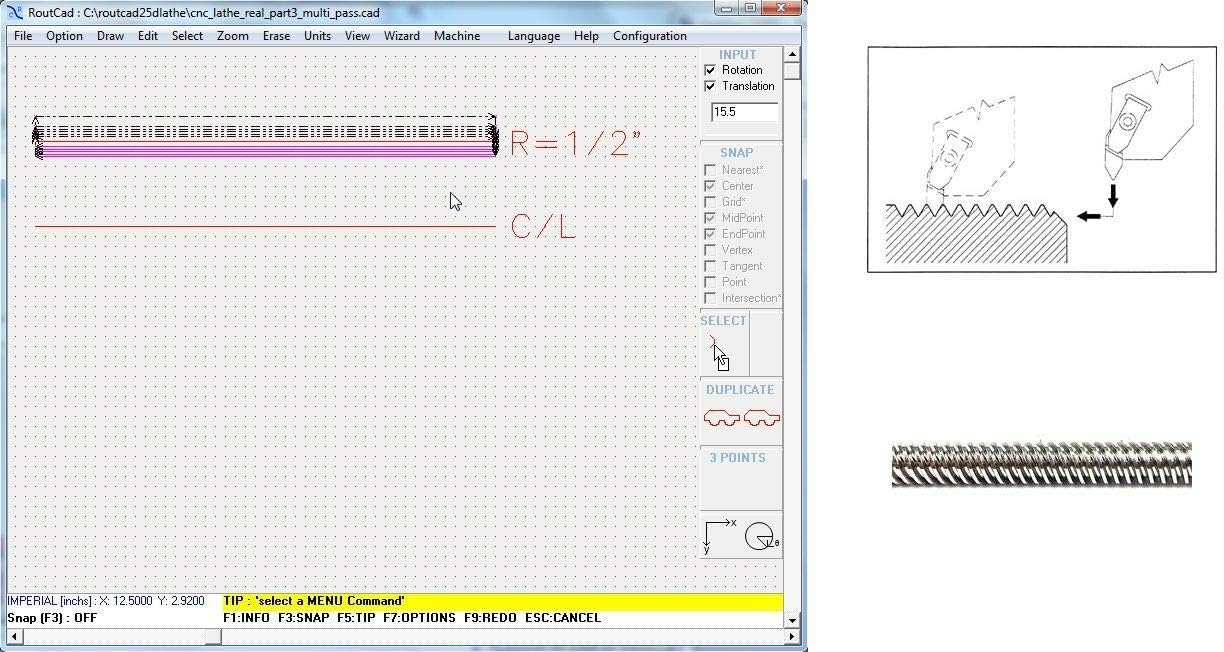Click the IMPERIAL coordinates readout
The image size is (1224, 652).
coord(106,602)
